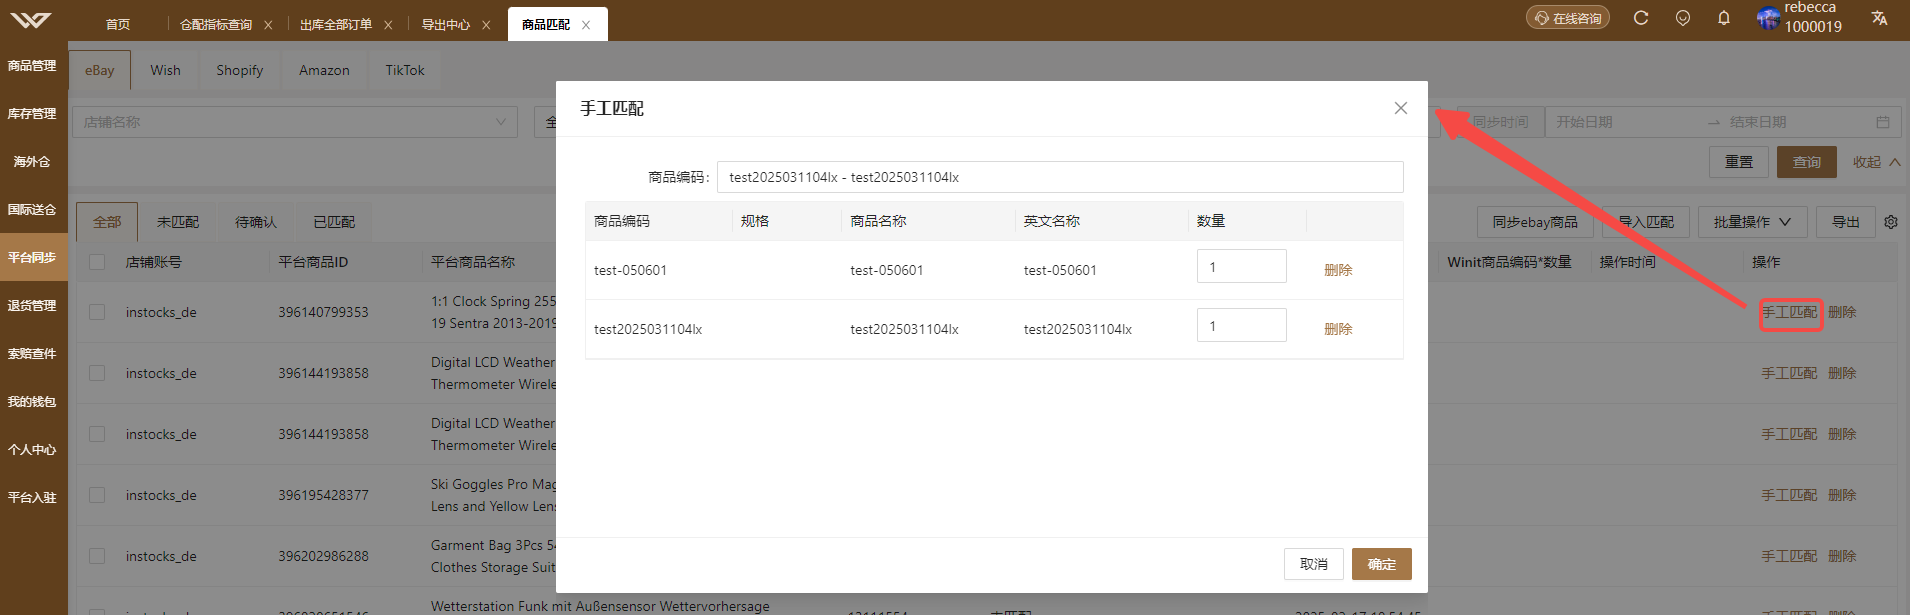This screenshot has height=615, width=1910.
Task: Check the row for Digital LCD Weather first listing
Action: pyautogui.click(x=97, y=373)
